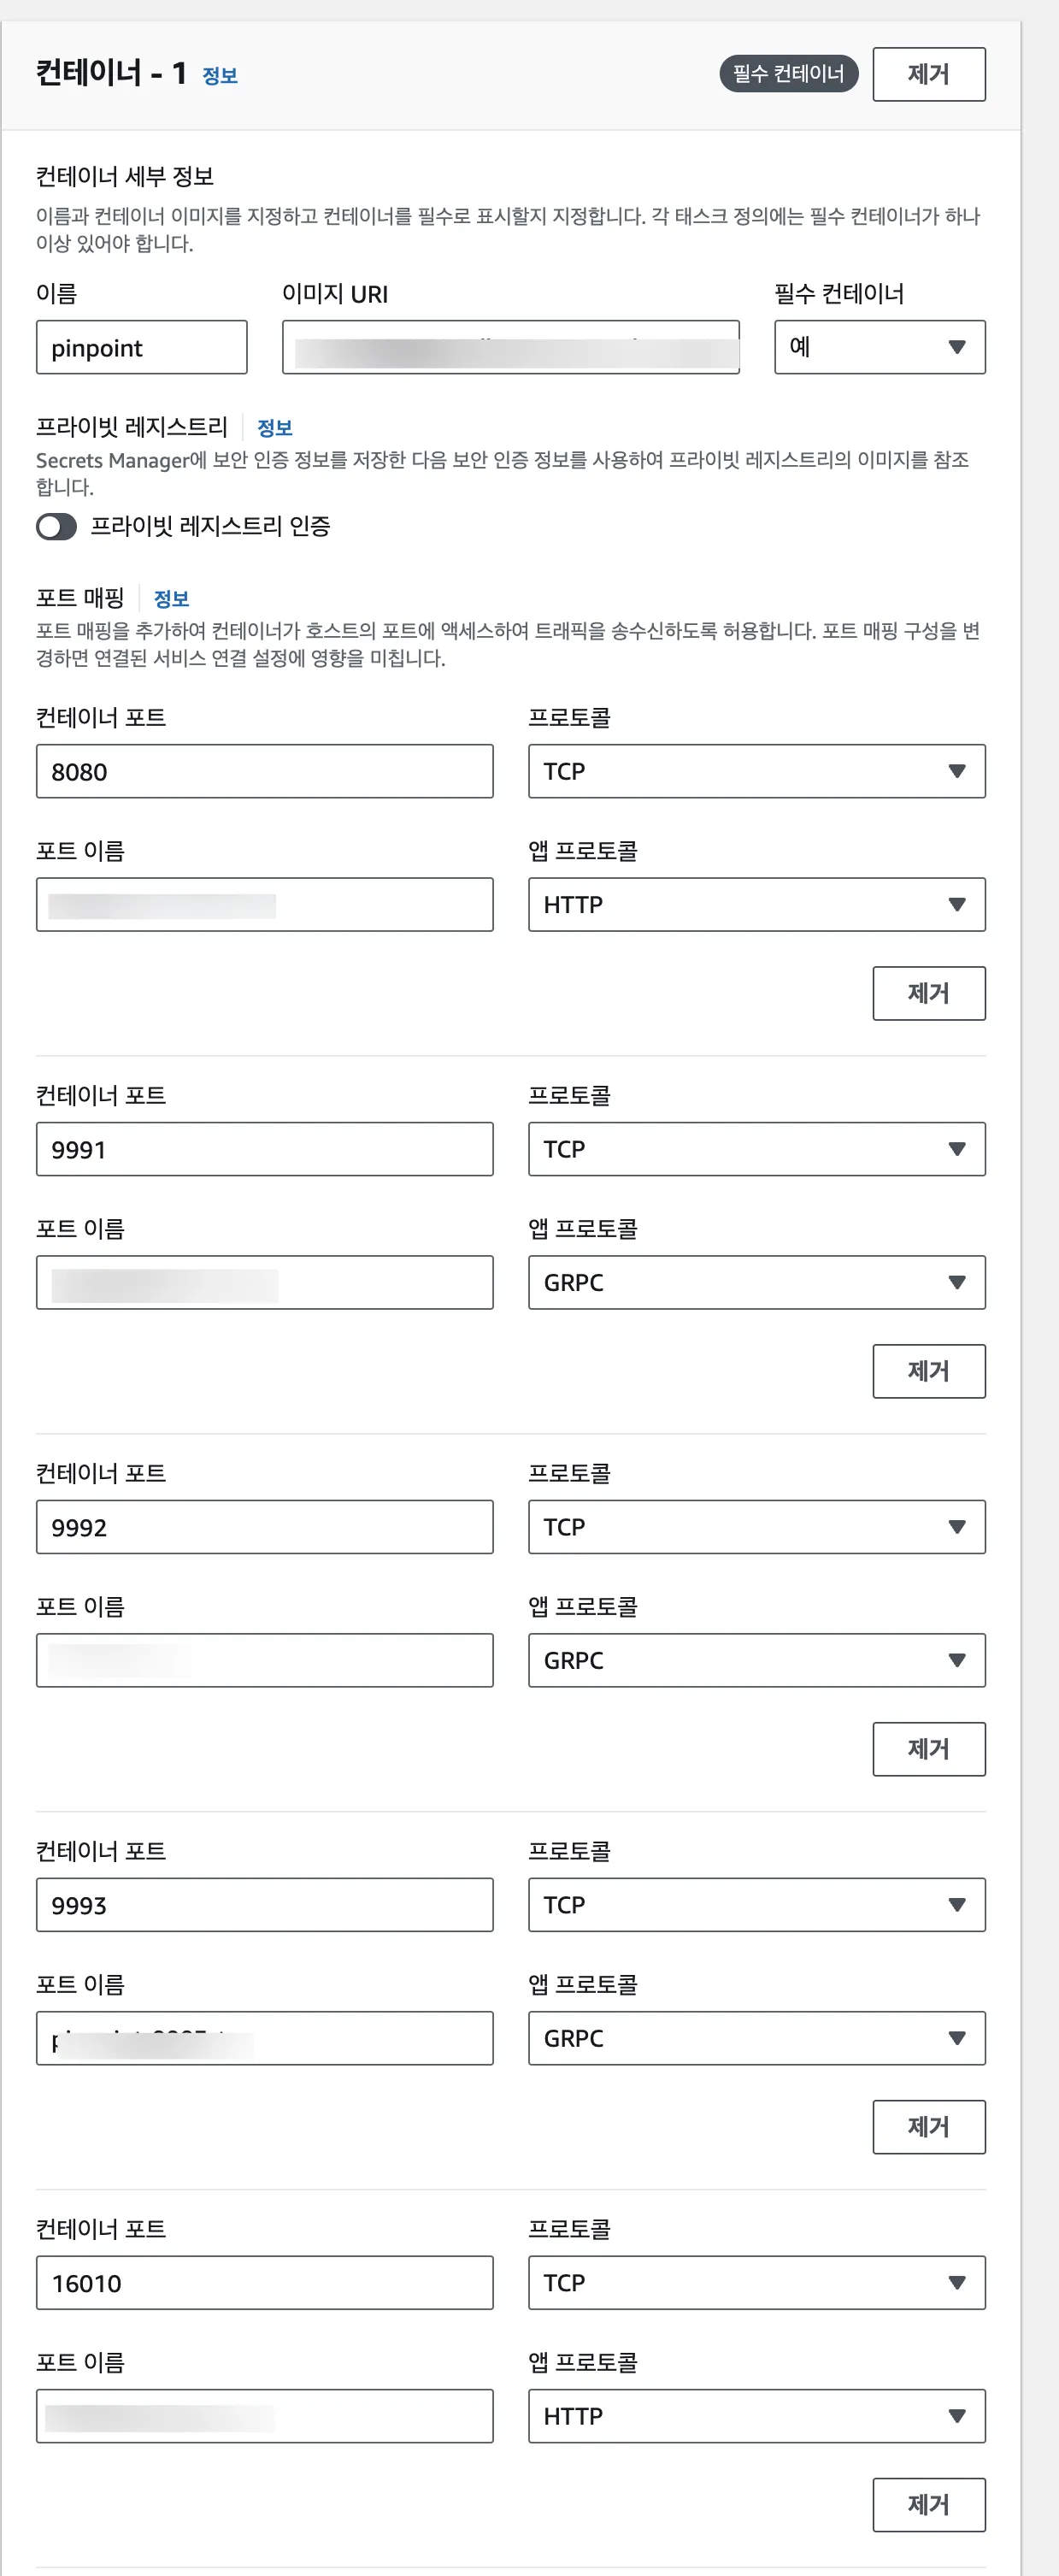The image size is (1059, 2576).
Task: Click port name field under port 8080
Action: click(264, 904)
